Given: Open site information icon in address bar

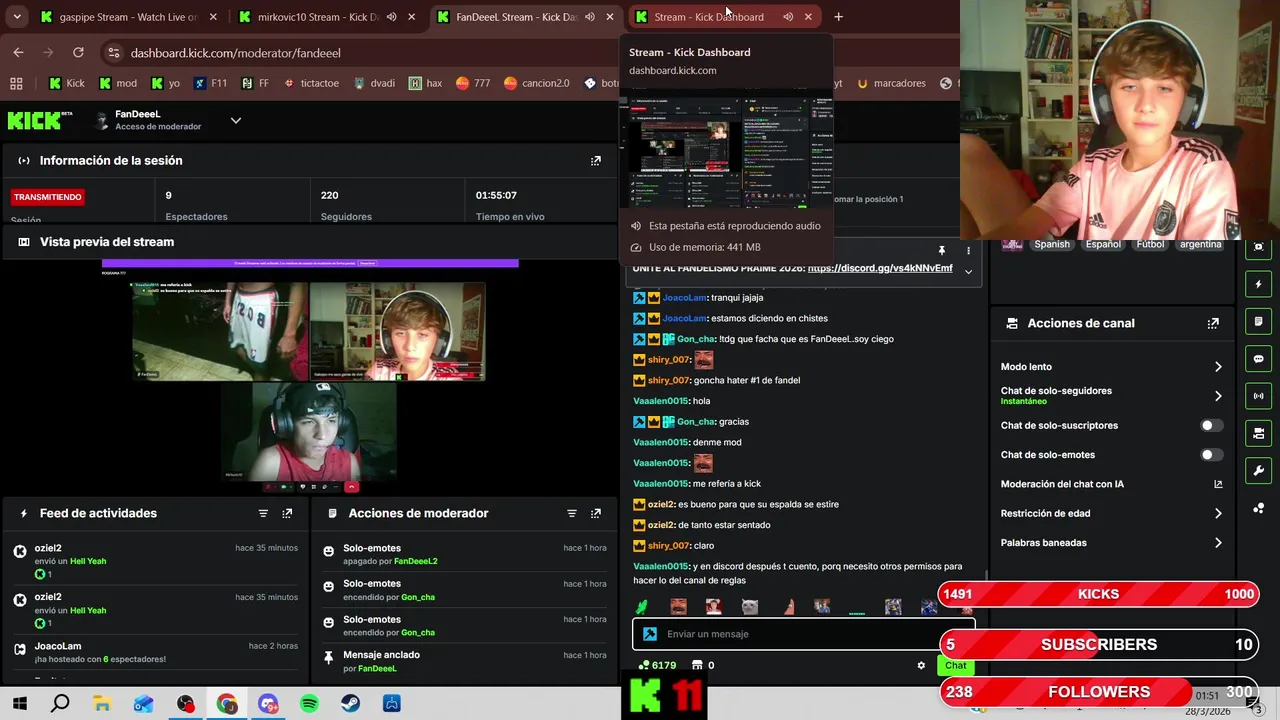Looking at the screenshot, I should pyautogui.click(x=113, y=53).
